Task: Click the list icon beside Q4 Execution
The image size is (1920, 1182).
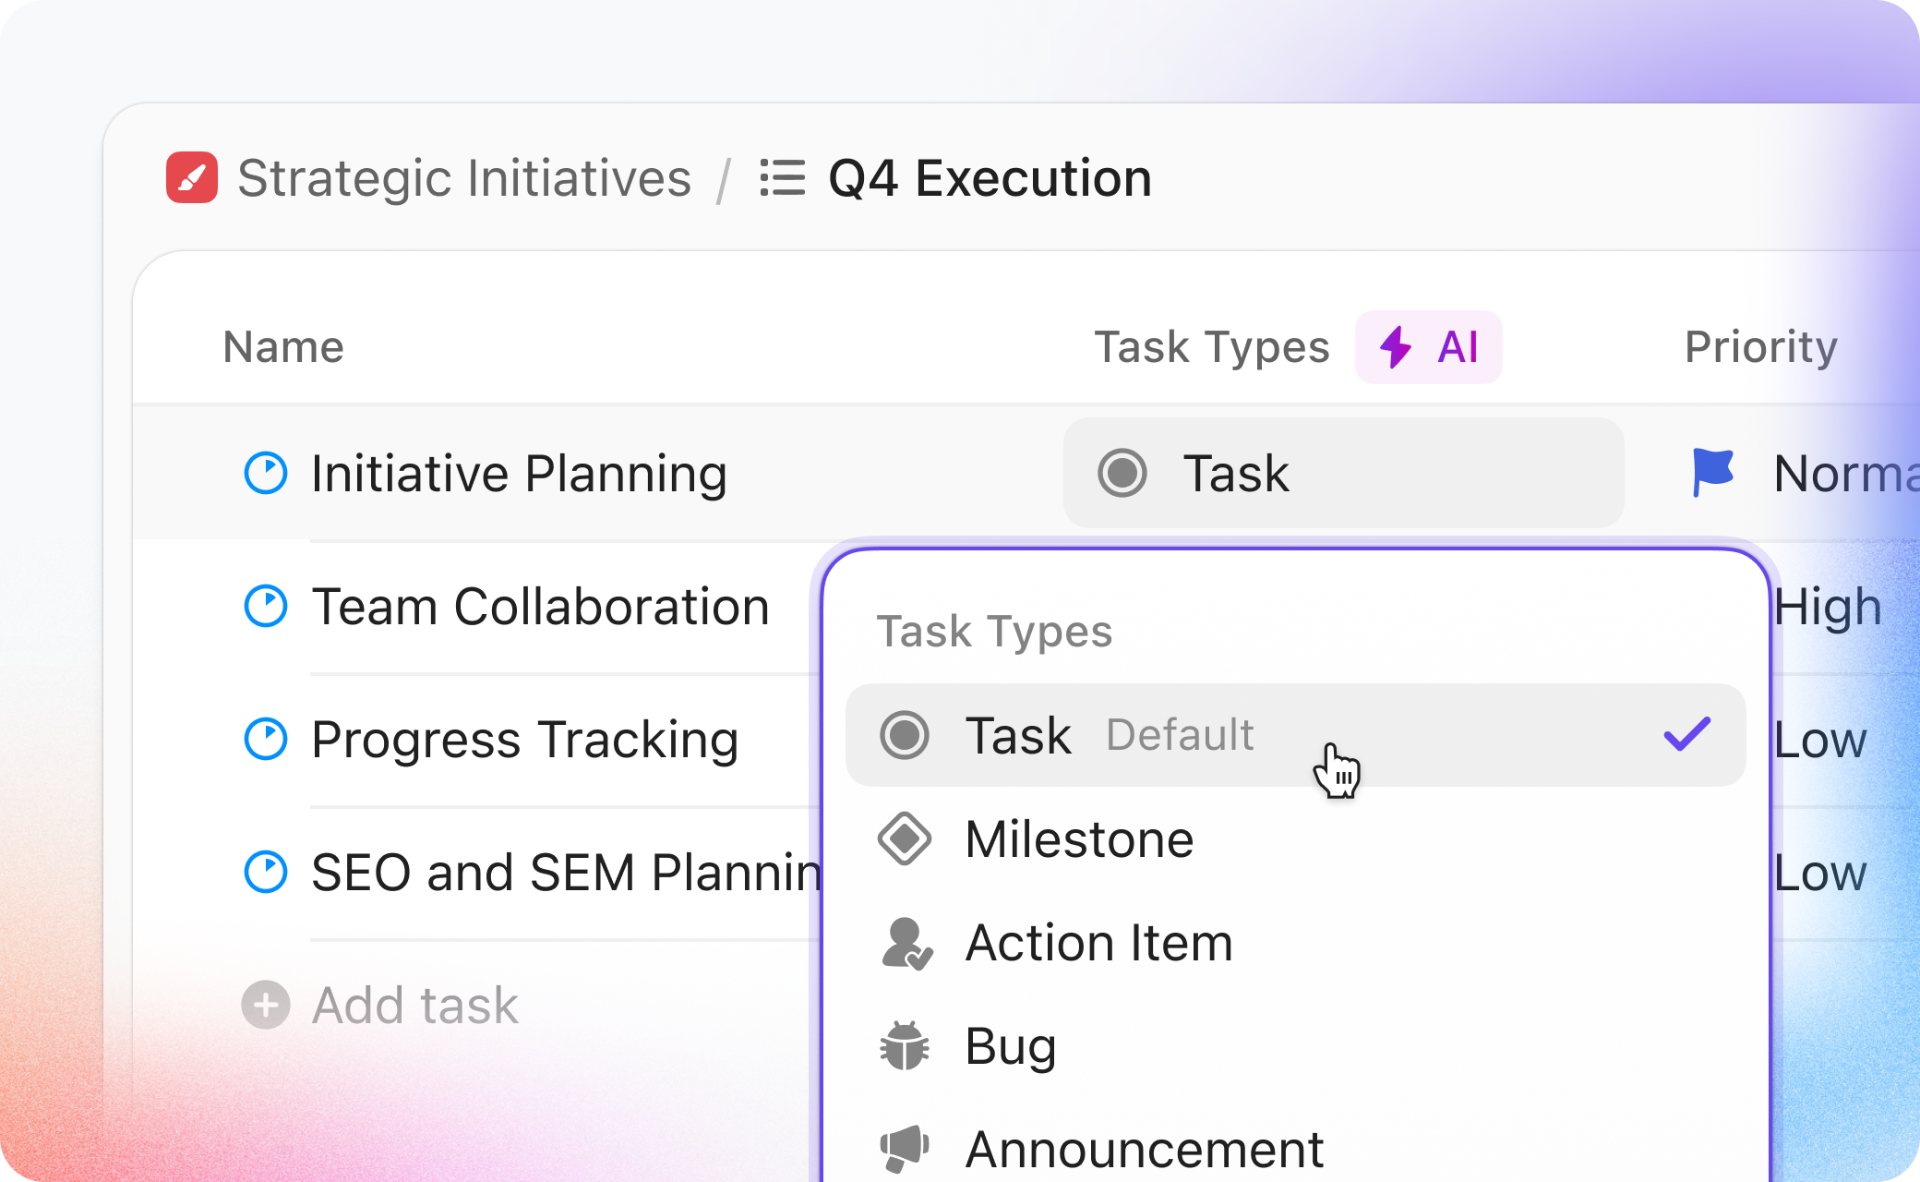Action: [782, 179]
